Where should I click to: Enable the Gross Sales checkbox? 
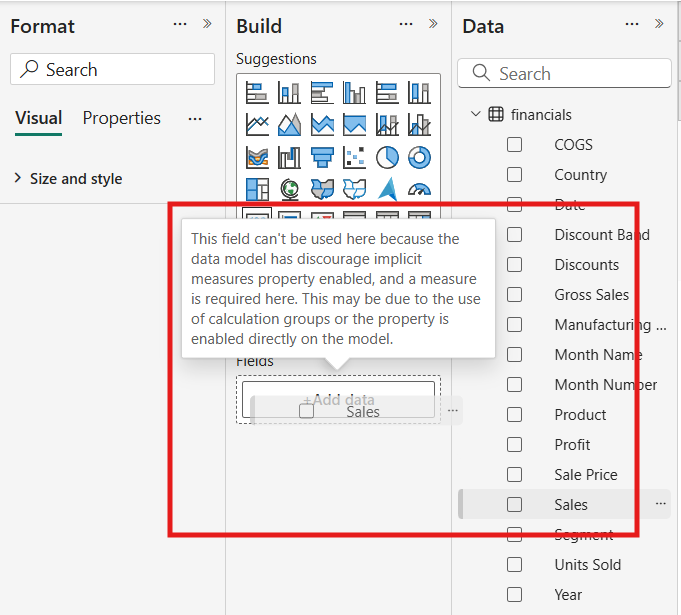click(x=514, y=294)
